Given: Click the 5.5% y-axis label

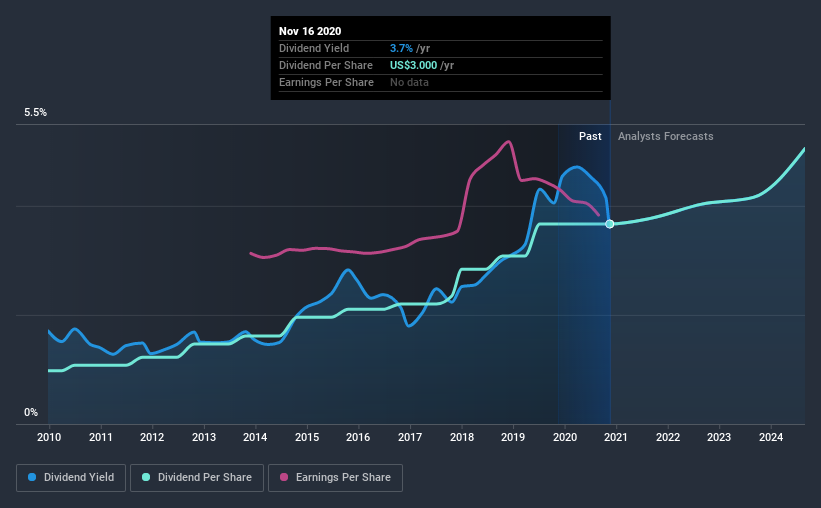Looking at the screenshot, I should (x=35, y=113).
